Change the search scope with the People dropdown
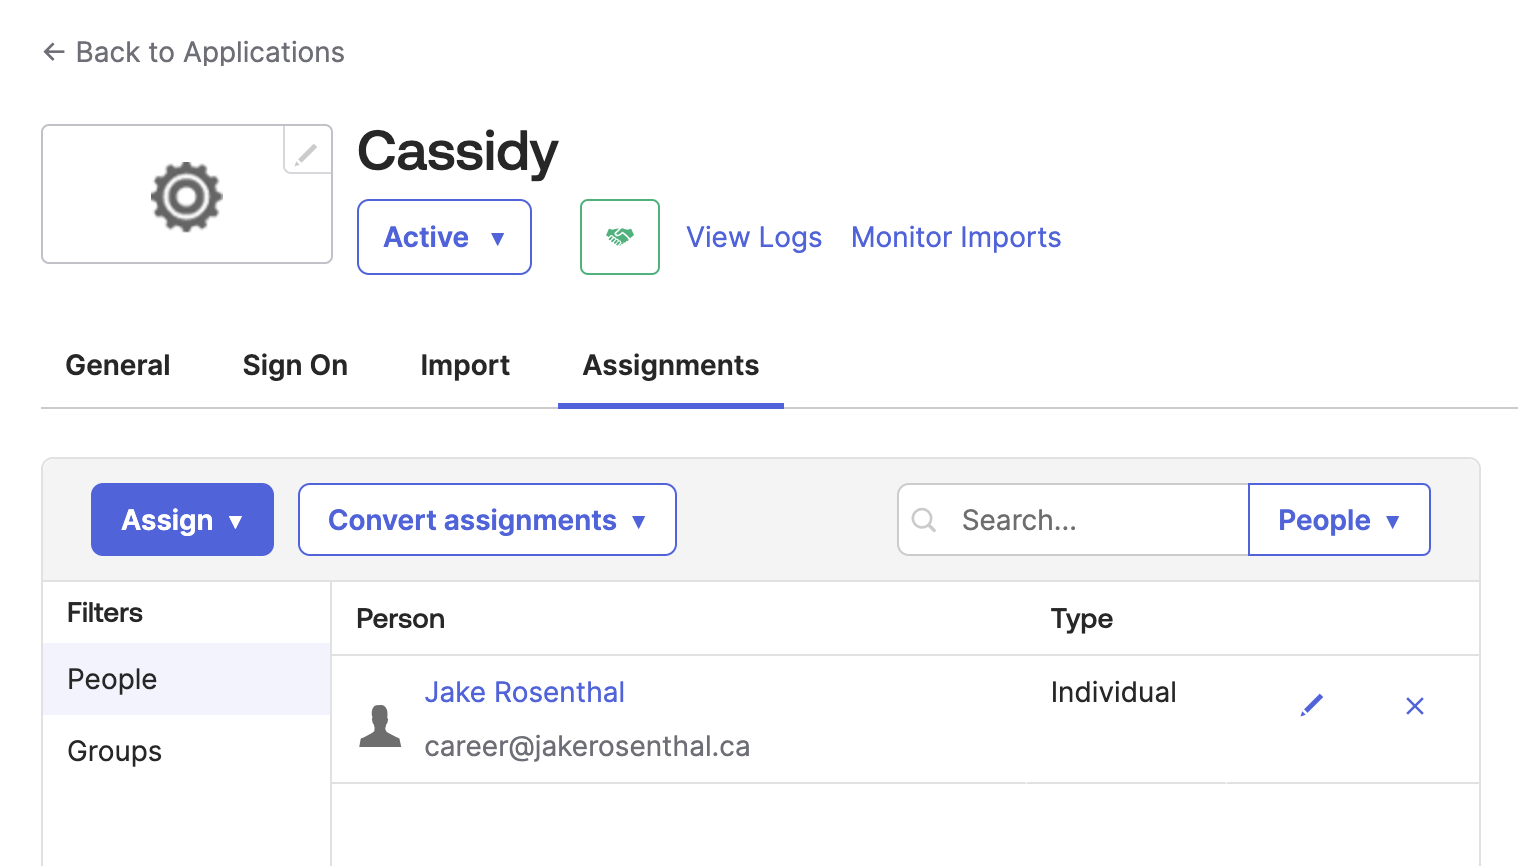1518x866 pixels. click(x=1339, y=519)
